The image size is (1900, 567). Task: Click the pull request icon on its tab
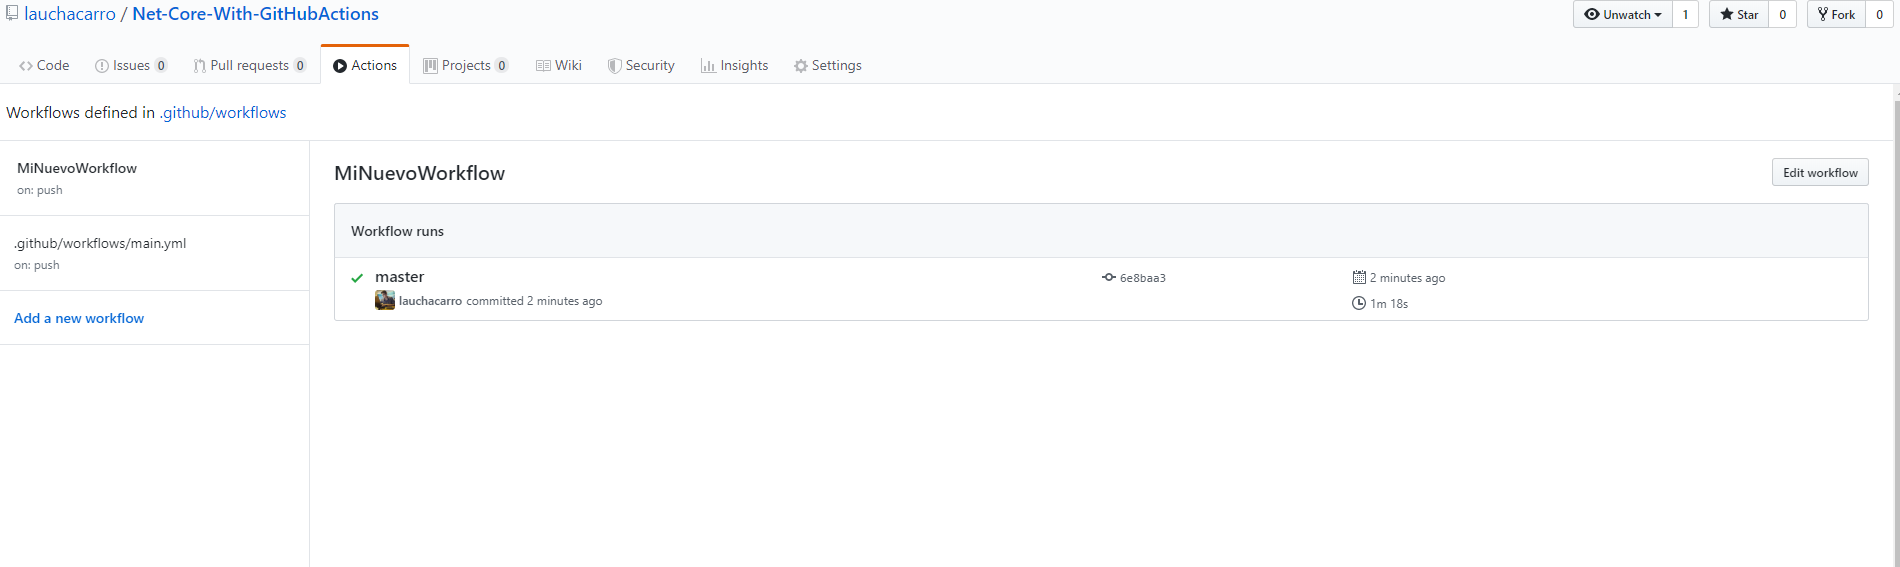200,66
